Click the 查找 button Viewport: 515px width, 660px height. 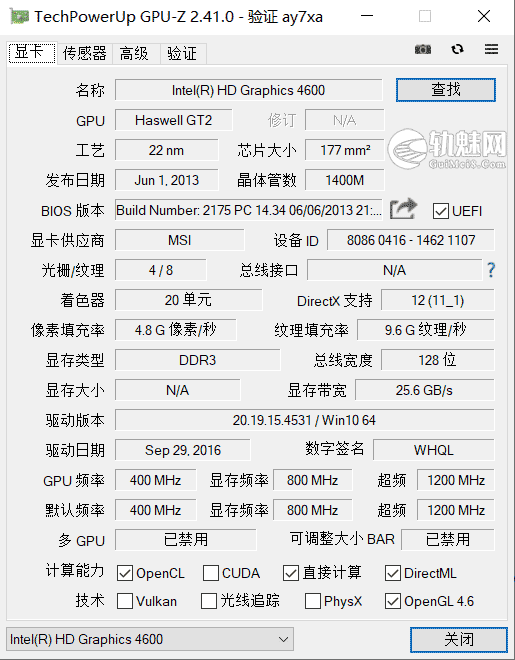pyautogui.click(x=446, y=90)
